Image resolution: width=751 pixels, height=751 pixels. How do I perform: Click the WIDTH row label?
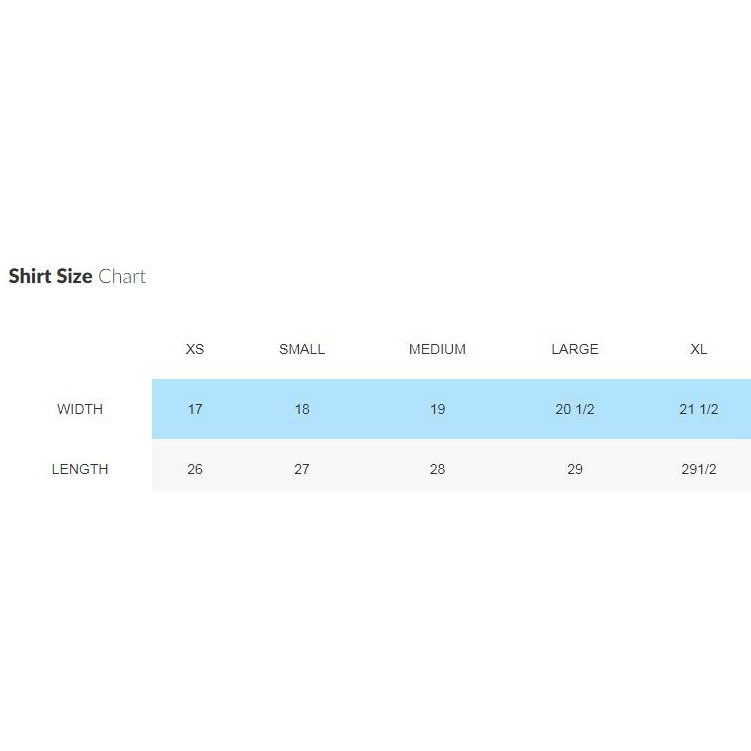coord(80,409)
